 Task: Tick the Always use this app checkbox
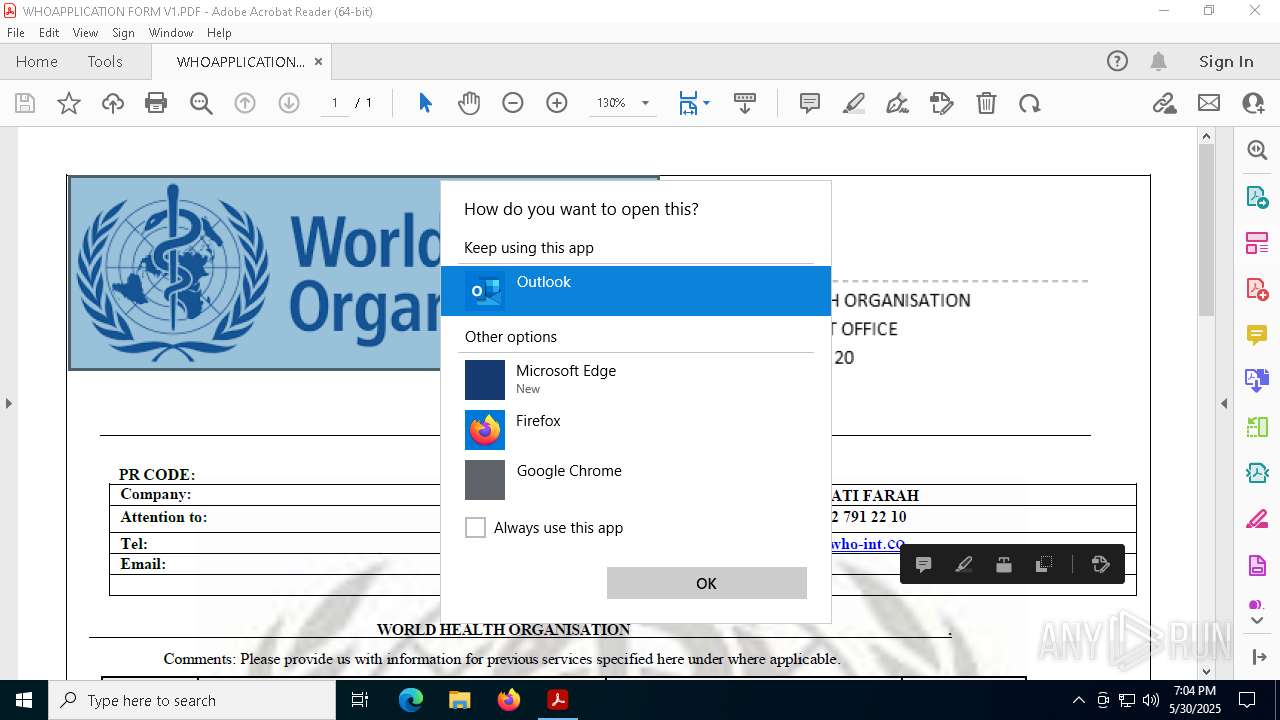(476, 528)
